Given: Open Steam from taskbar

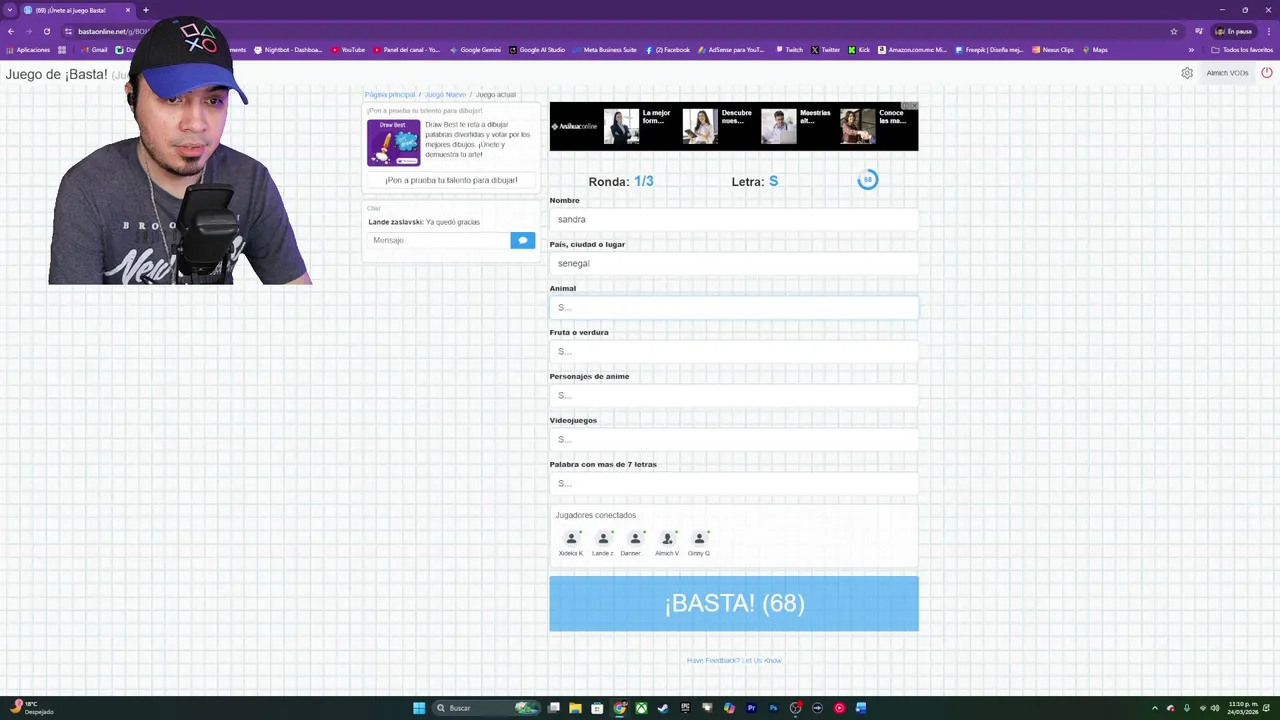Looking at the screenshot, I should [663, 708].
